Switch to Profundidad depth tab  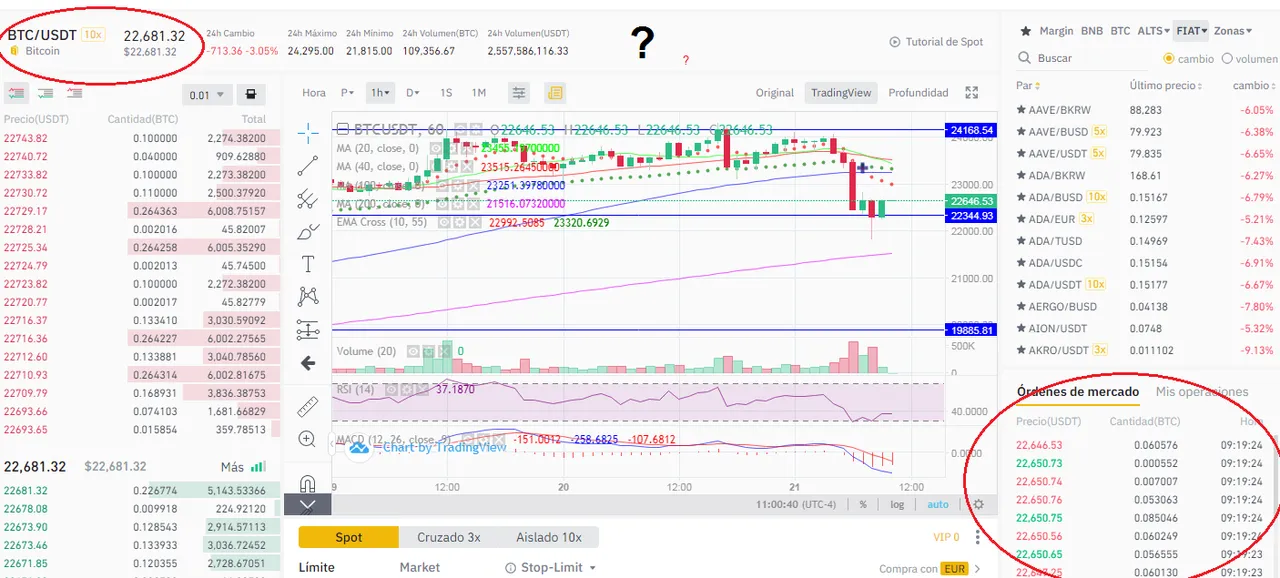918,93
